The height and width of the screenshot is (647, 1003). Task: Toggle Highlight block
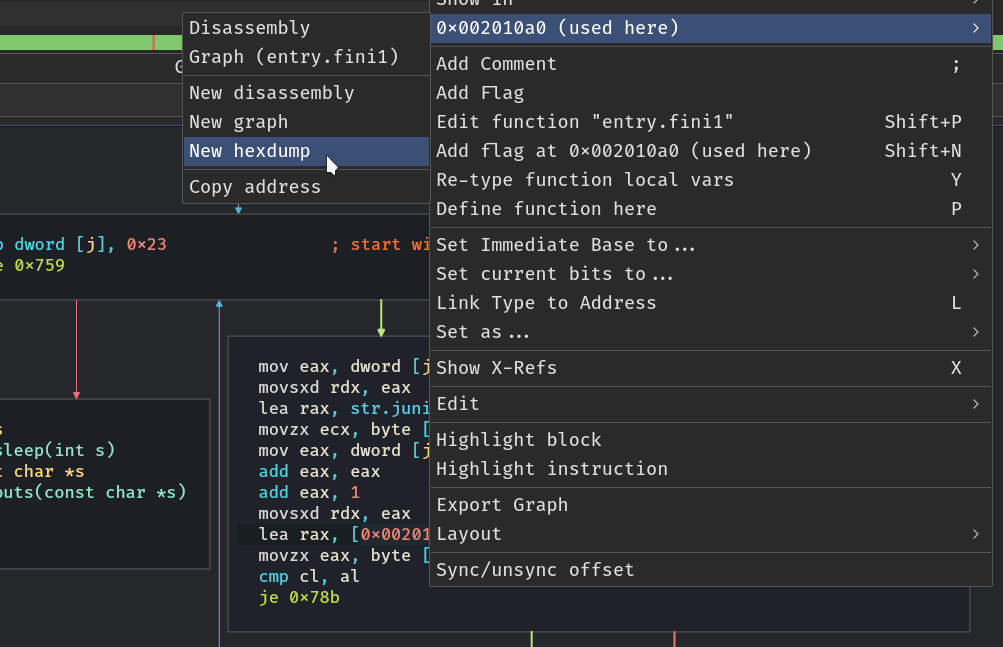[x=519, y=440]
